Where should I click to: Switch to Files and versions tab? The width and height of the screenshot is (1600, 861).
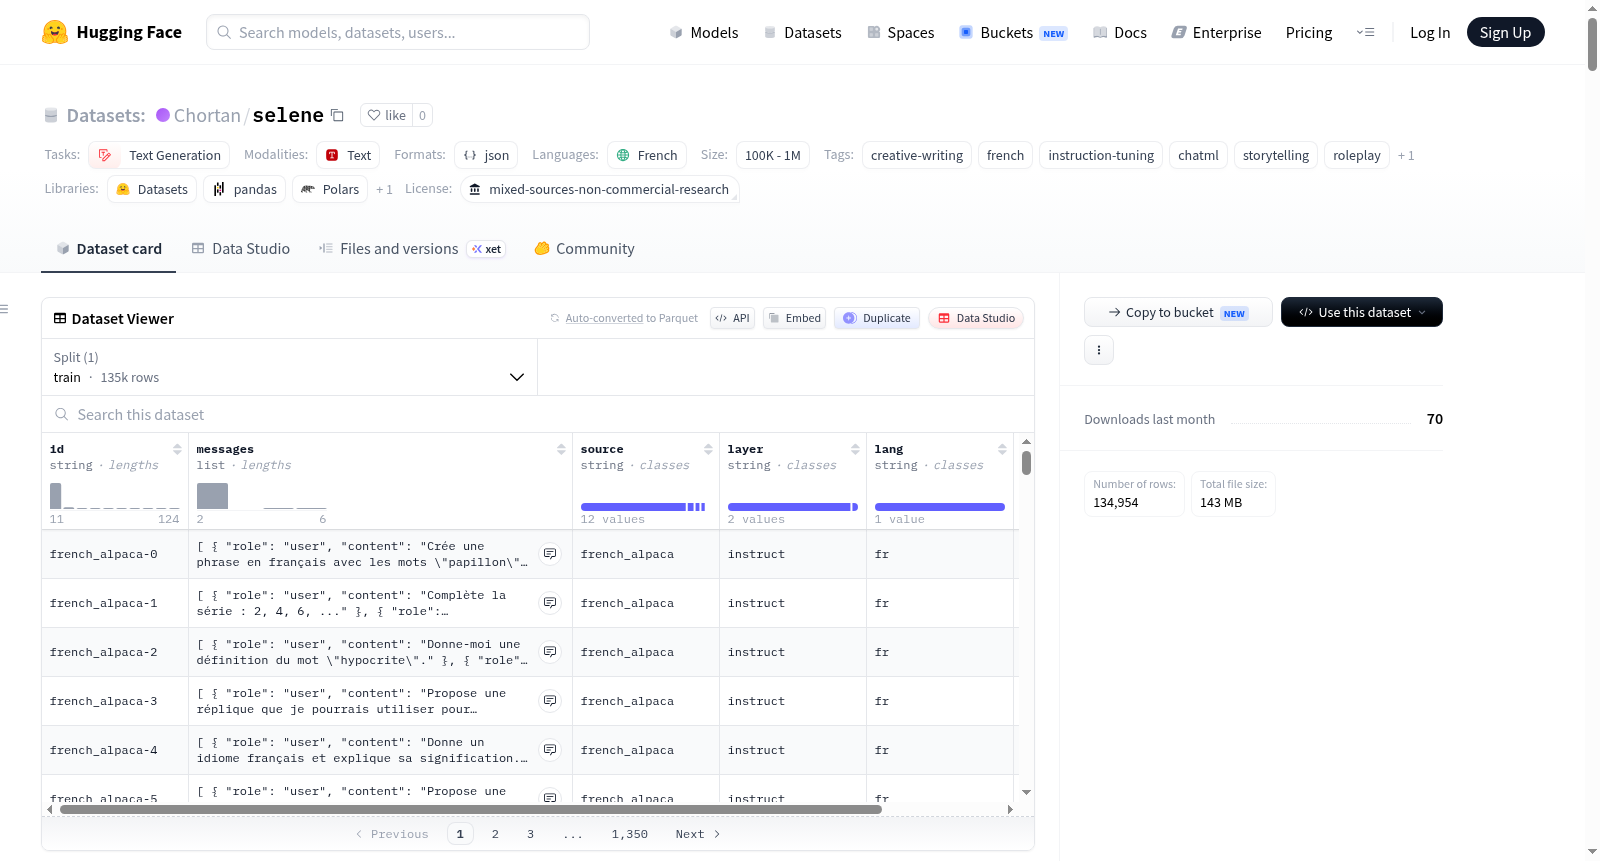coord(412,249)
